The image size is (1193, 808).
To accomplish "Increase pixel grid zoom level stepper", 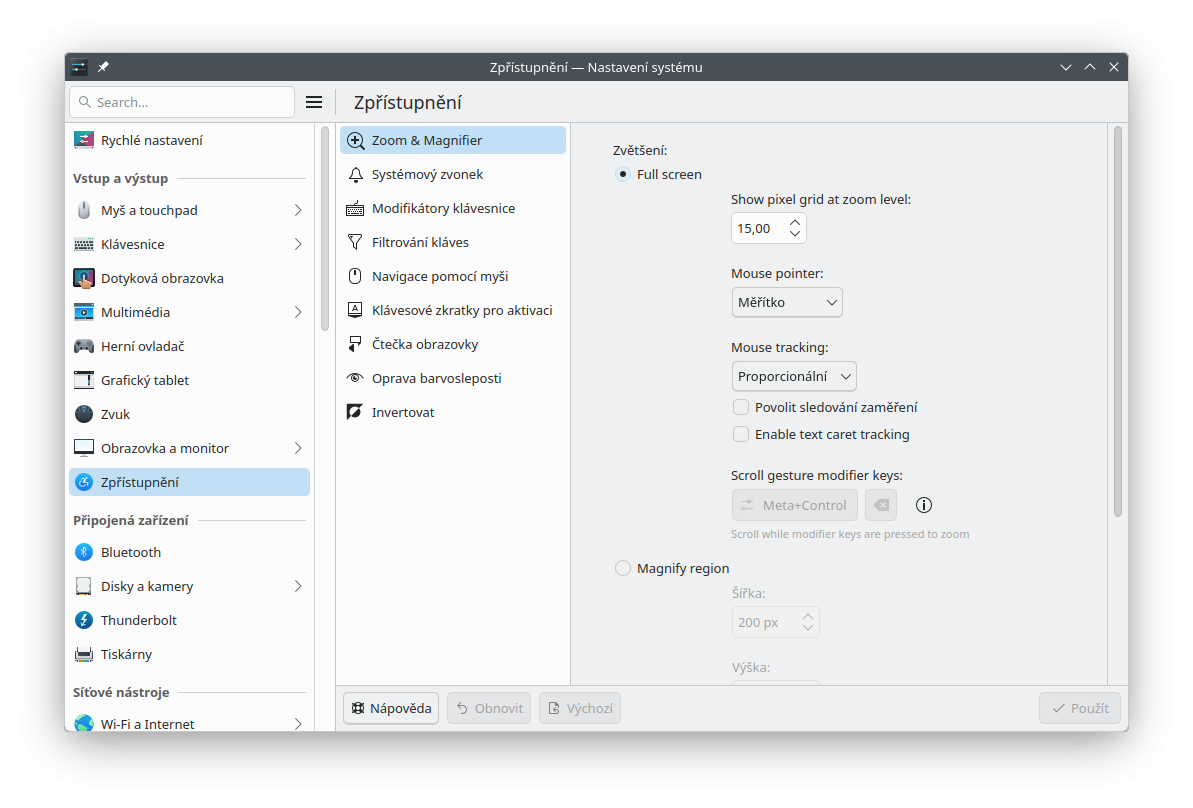I will pyautogui.click(x=795, y=222).
